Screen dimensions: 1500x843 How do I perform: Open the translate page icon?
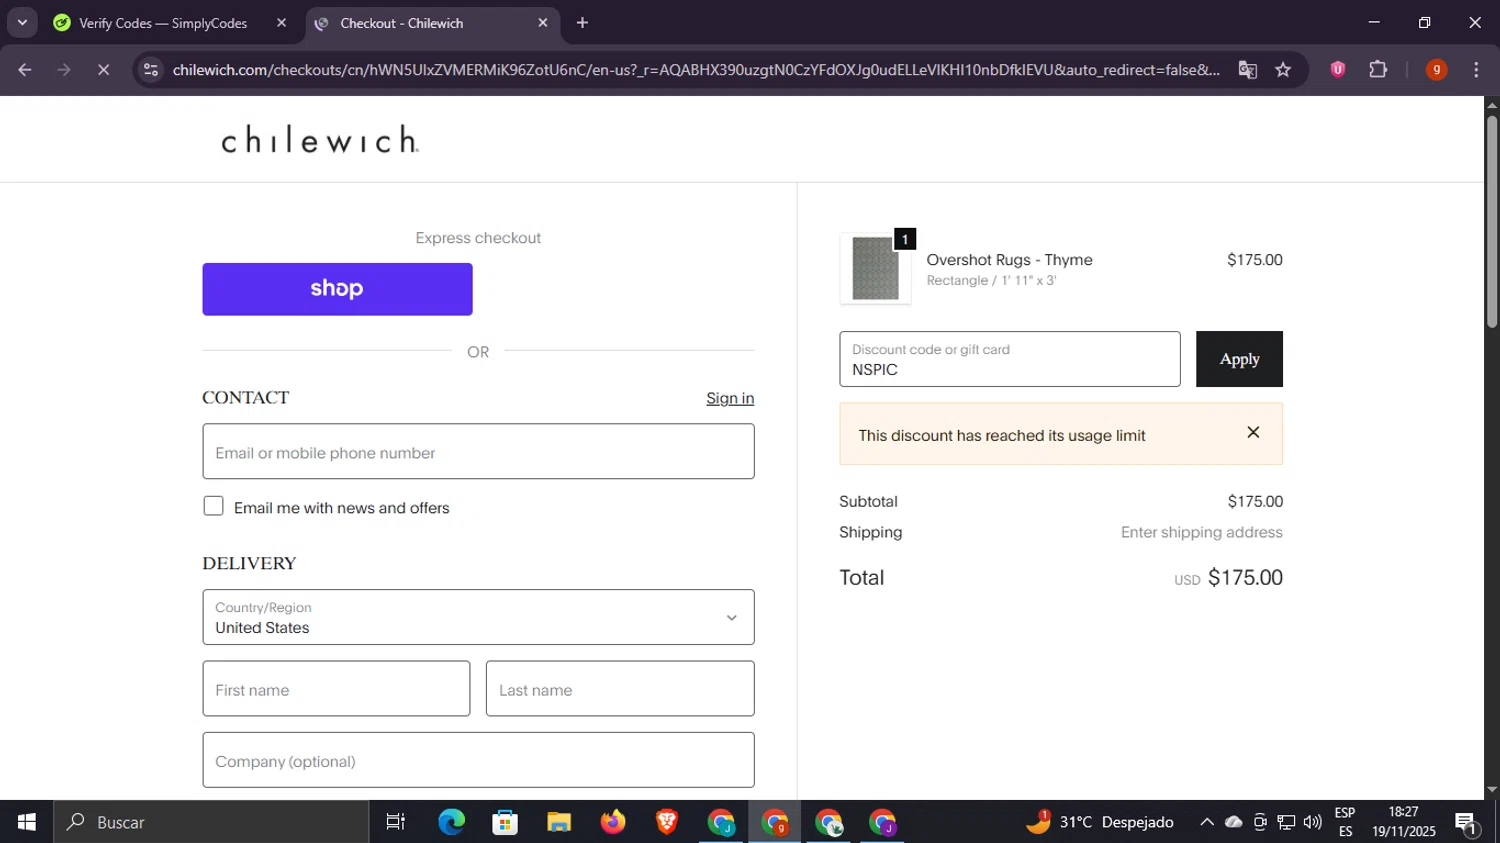pos(1247,70)
